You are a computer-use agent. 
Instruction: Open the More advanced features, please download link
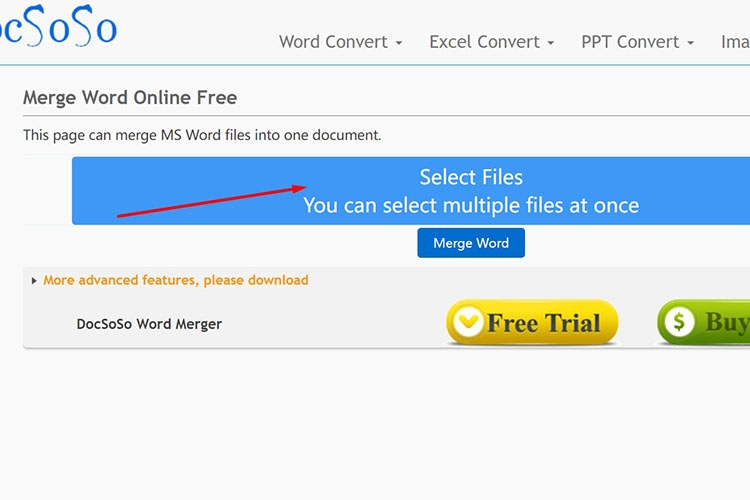pyautogui.click(x=176, y=280)
